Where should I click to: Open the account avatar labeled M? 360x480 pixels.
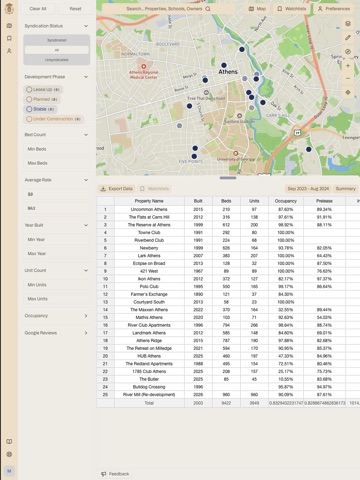coord(9,471)
